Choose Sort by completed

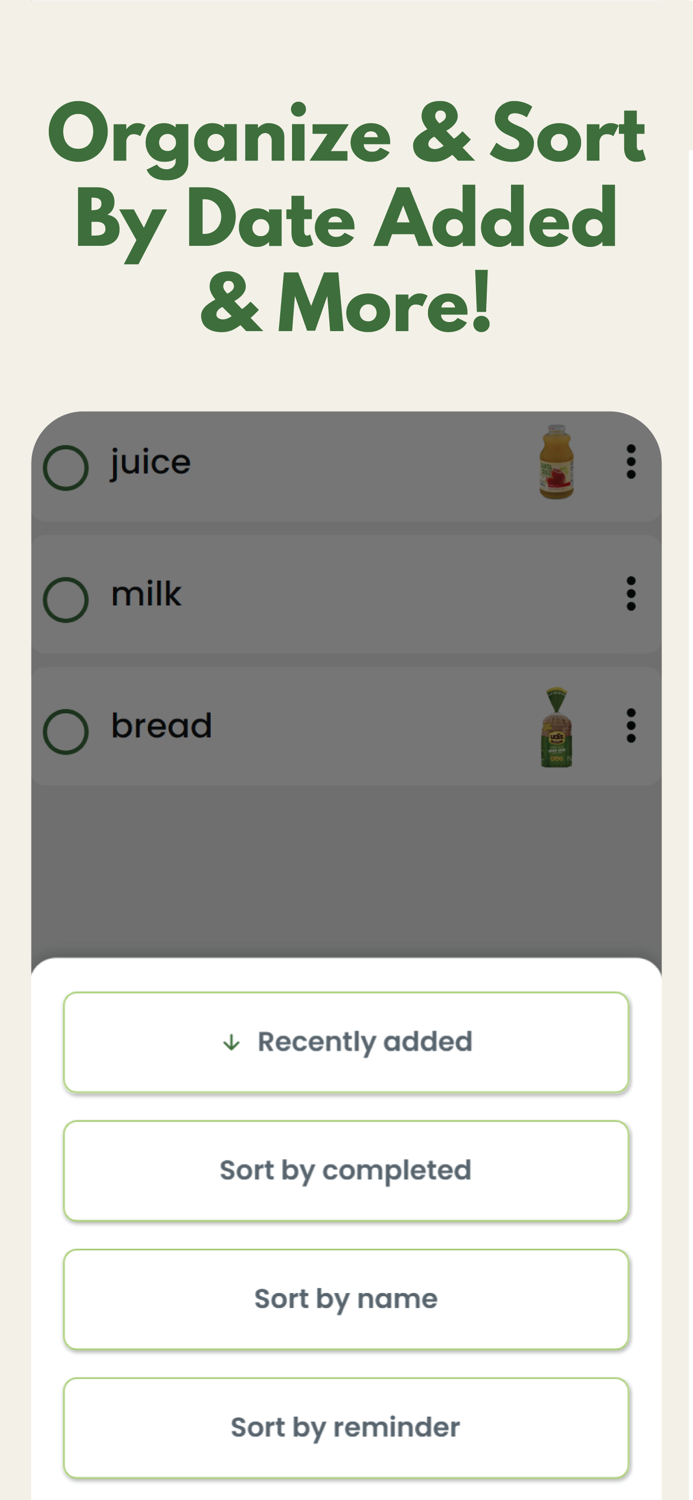[346, 1170]
